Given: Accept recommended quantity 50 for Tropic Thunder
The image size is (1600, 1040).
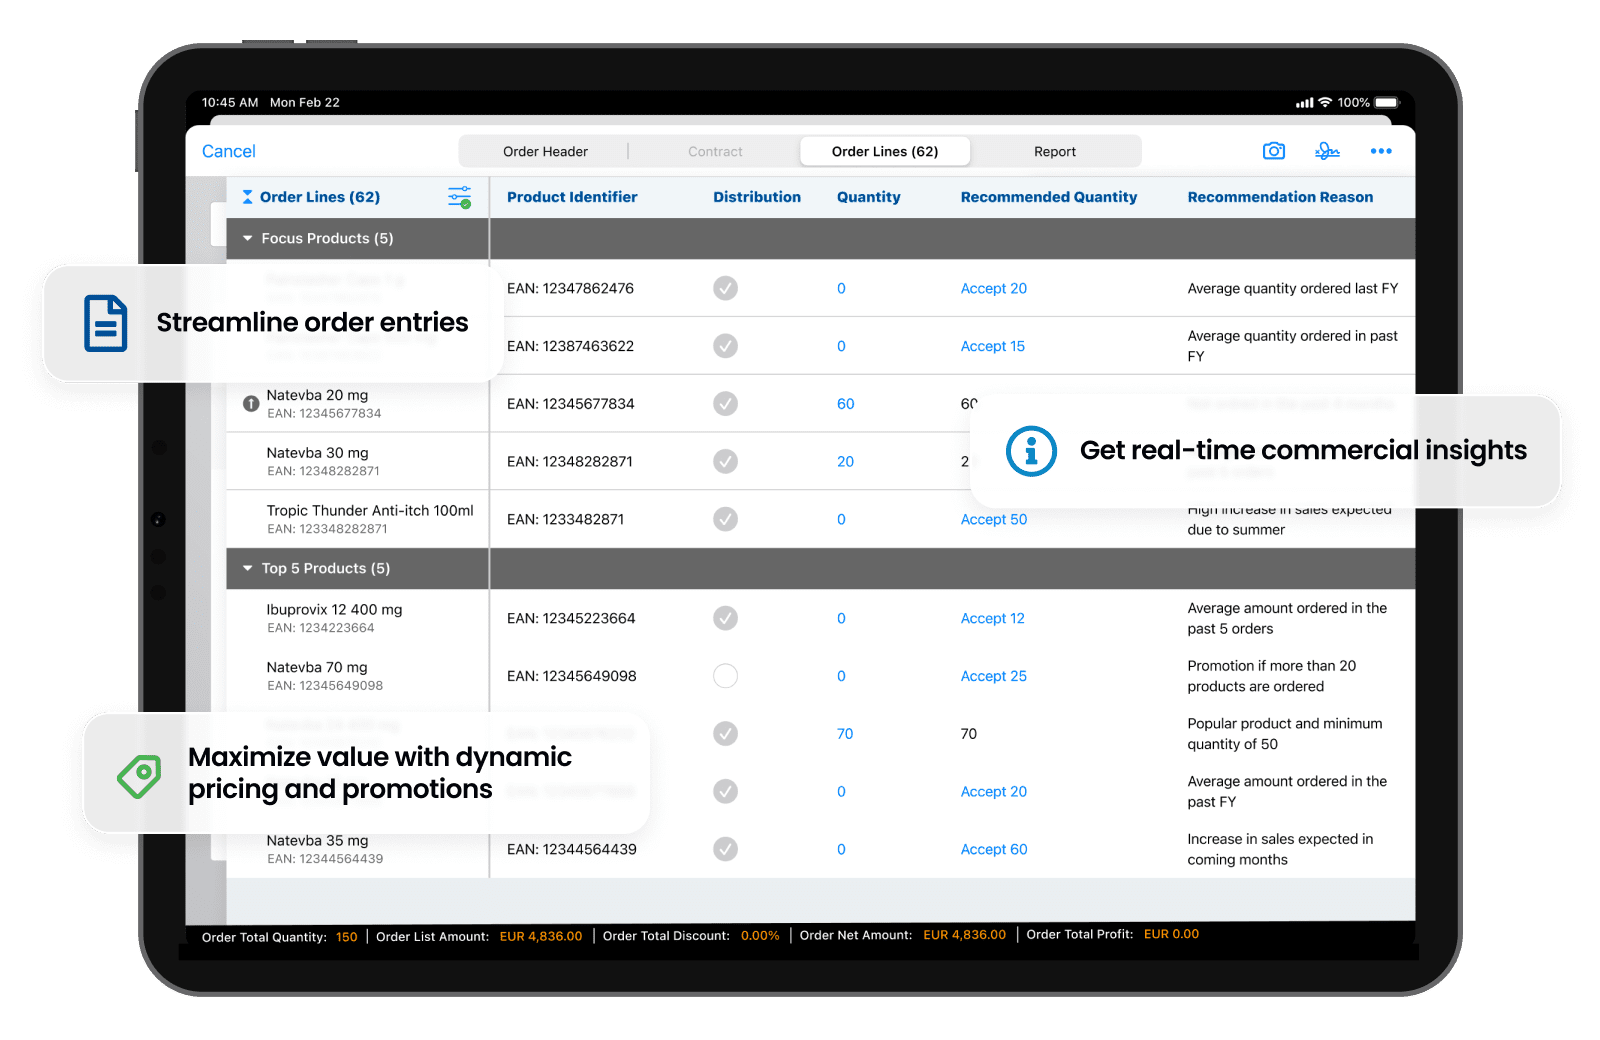Looking at the screenshot, I should (993, 519).
